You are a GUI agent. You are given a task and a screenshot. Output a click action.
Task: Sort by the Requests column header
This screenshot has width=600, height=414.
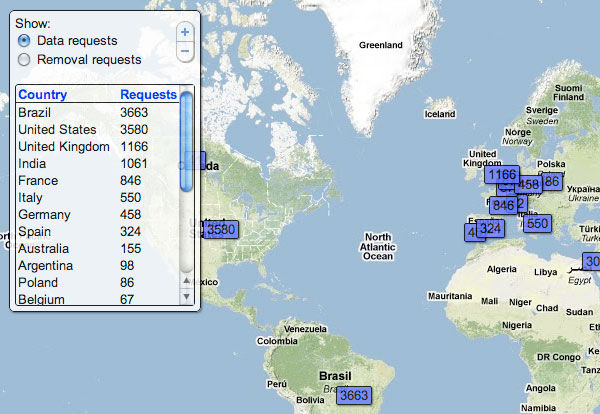pyautogui.click(x=148, y=95)
